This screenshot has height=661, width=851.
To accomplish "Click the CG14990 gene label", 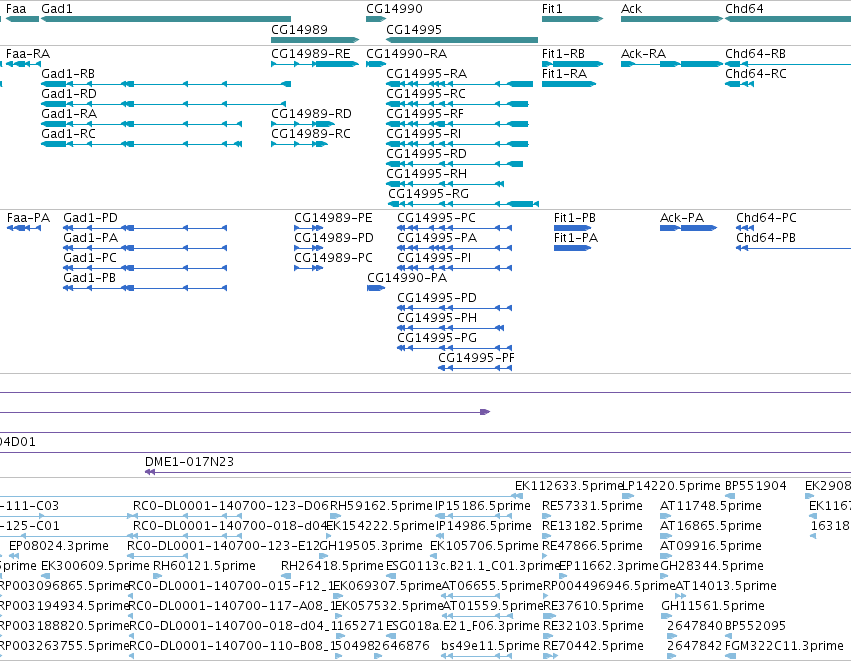I will click(x=394, y=9).
